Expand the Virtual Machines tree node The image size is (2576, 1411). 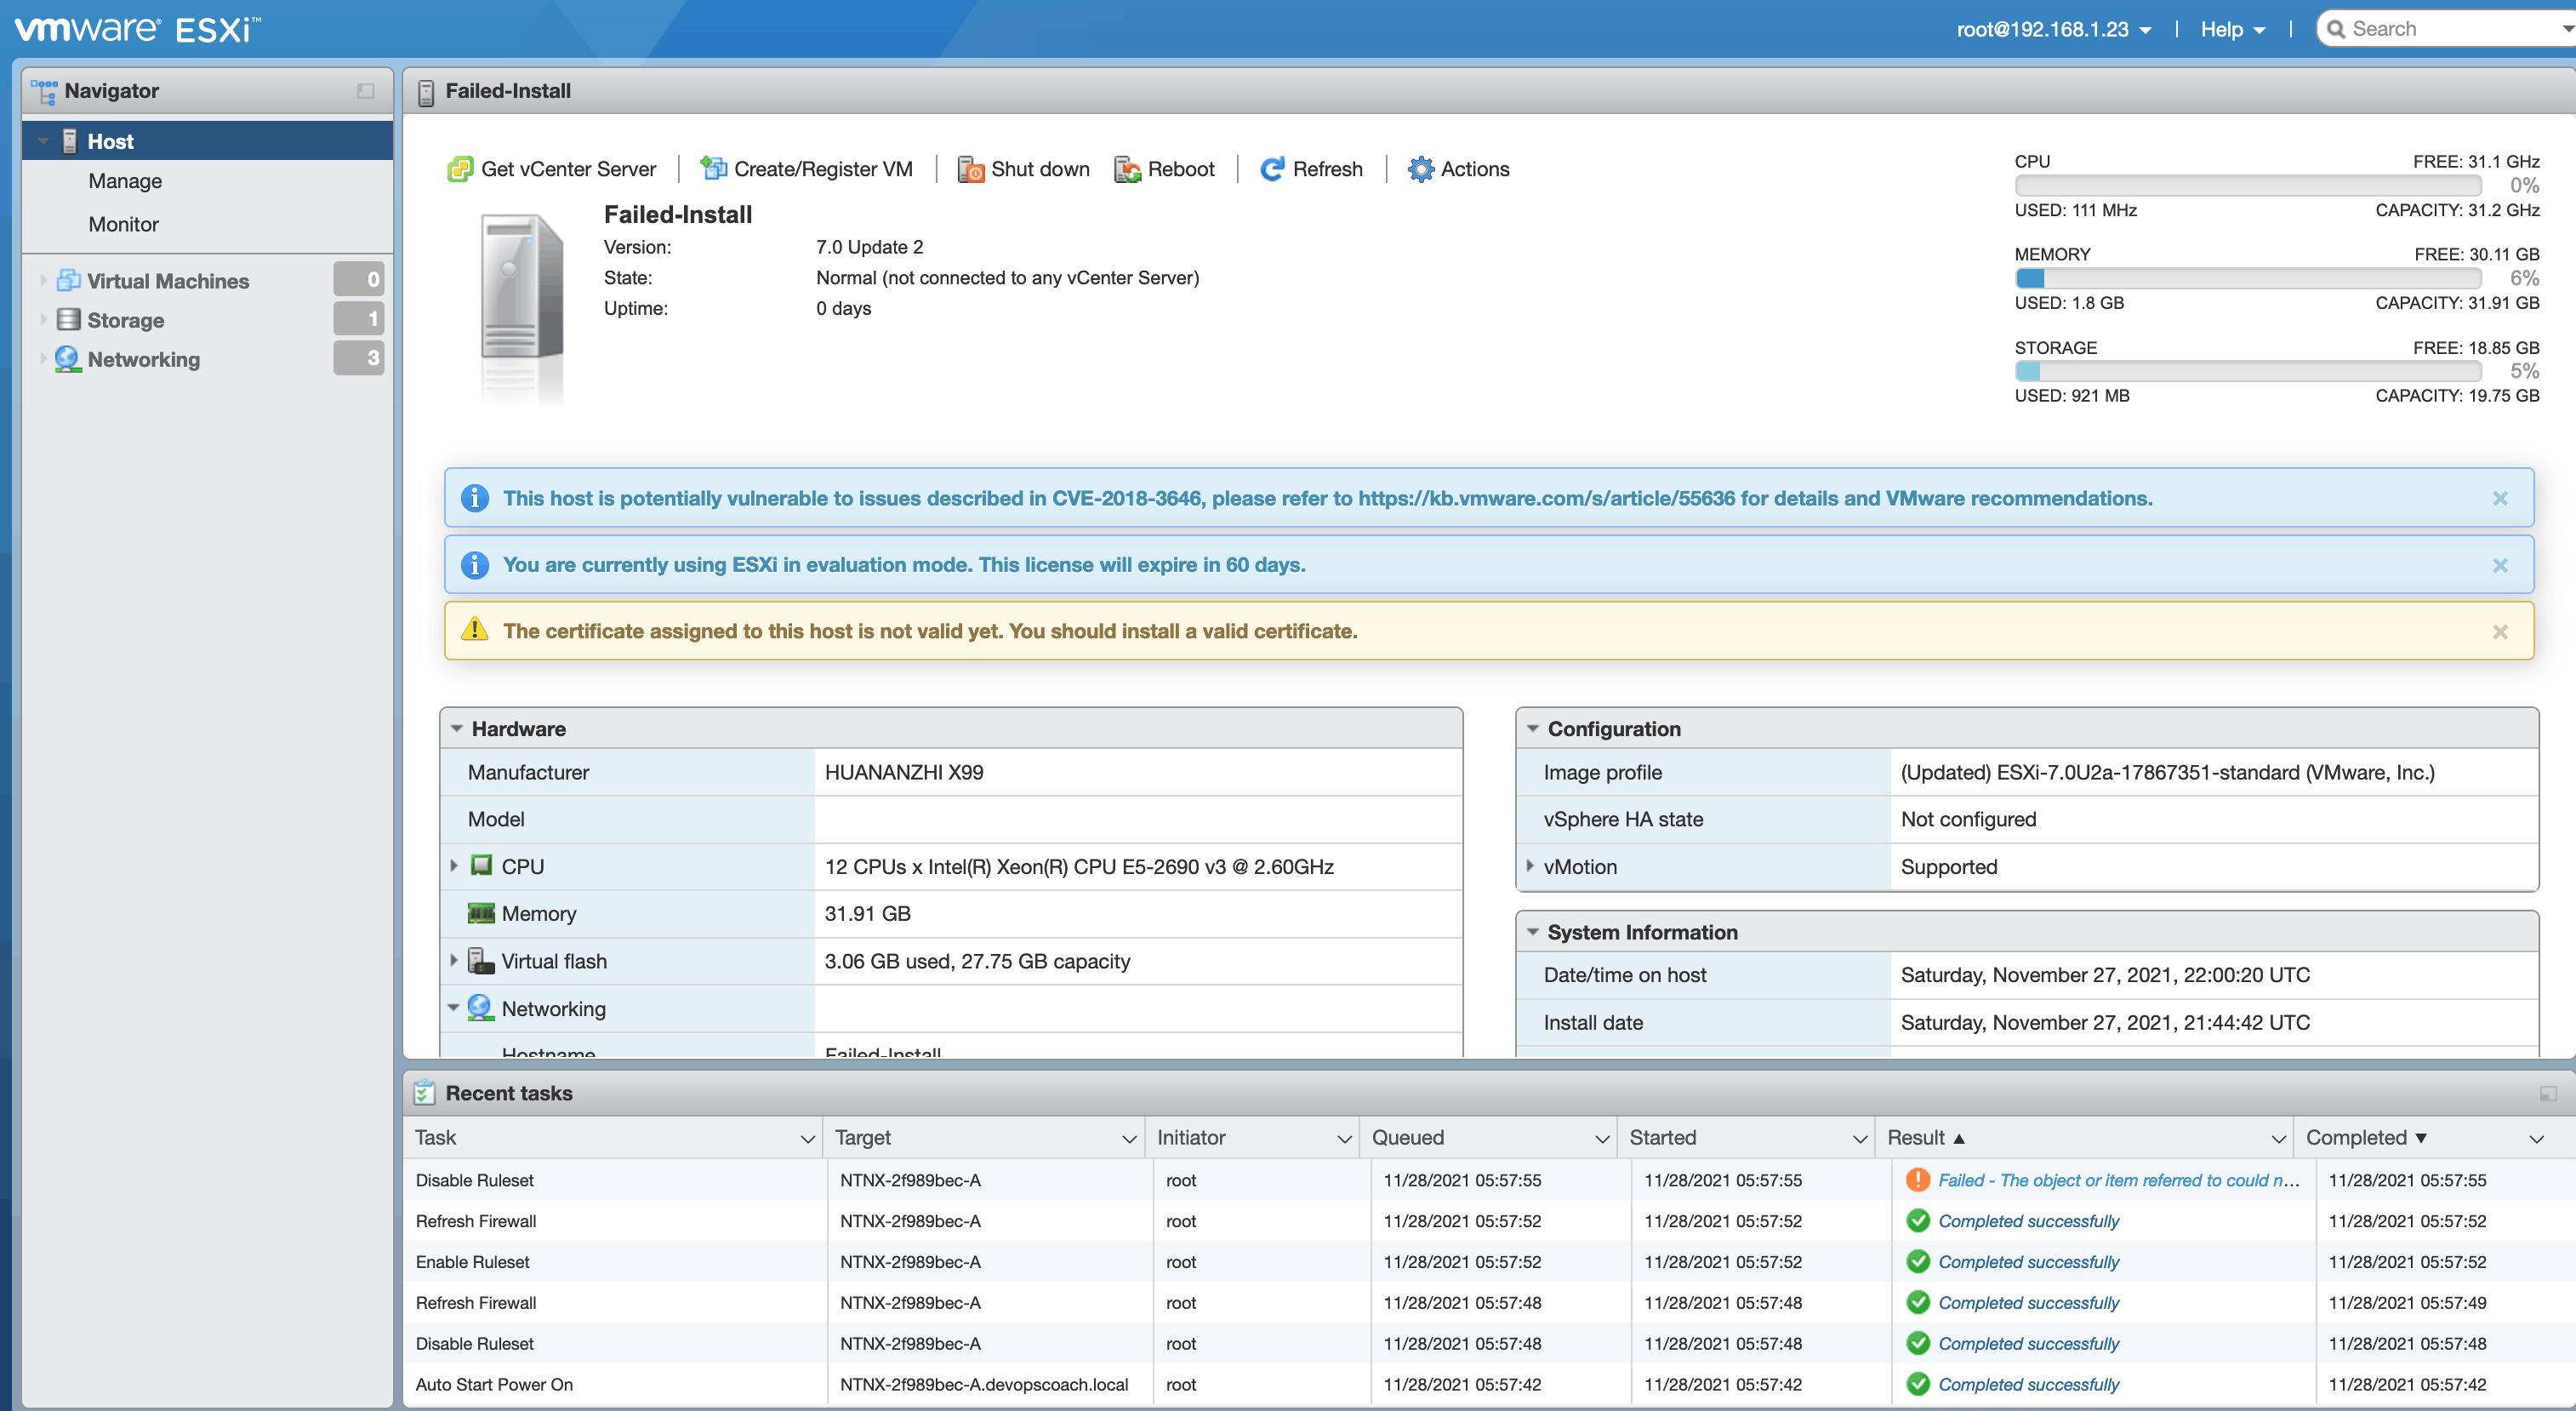(x=43, y=280)
